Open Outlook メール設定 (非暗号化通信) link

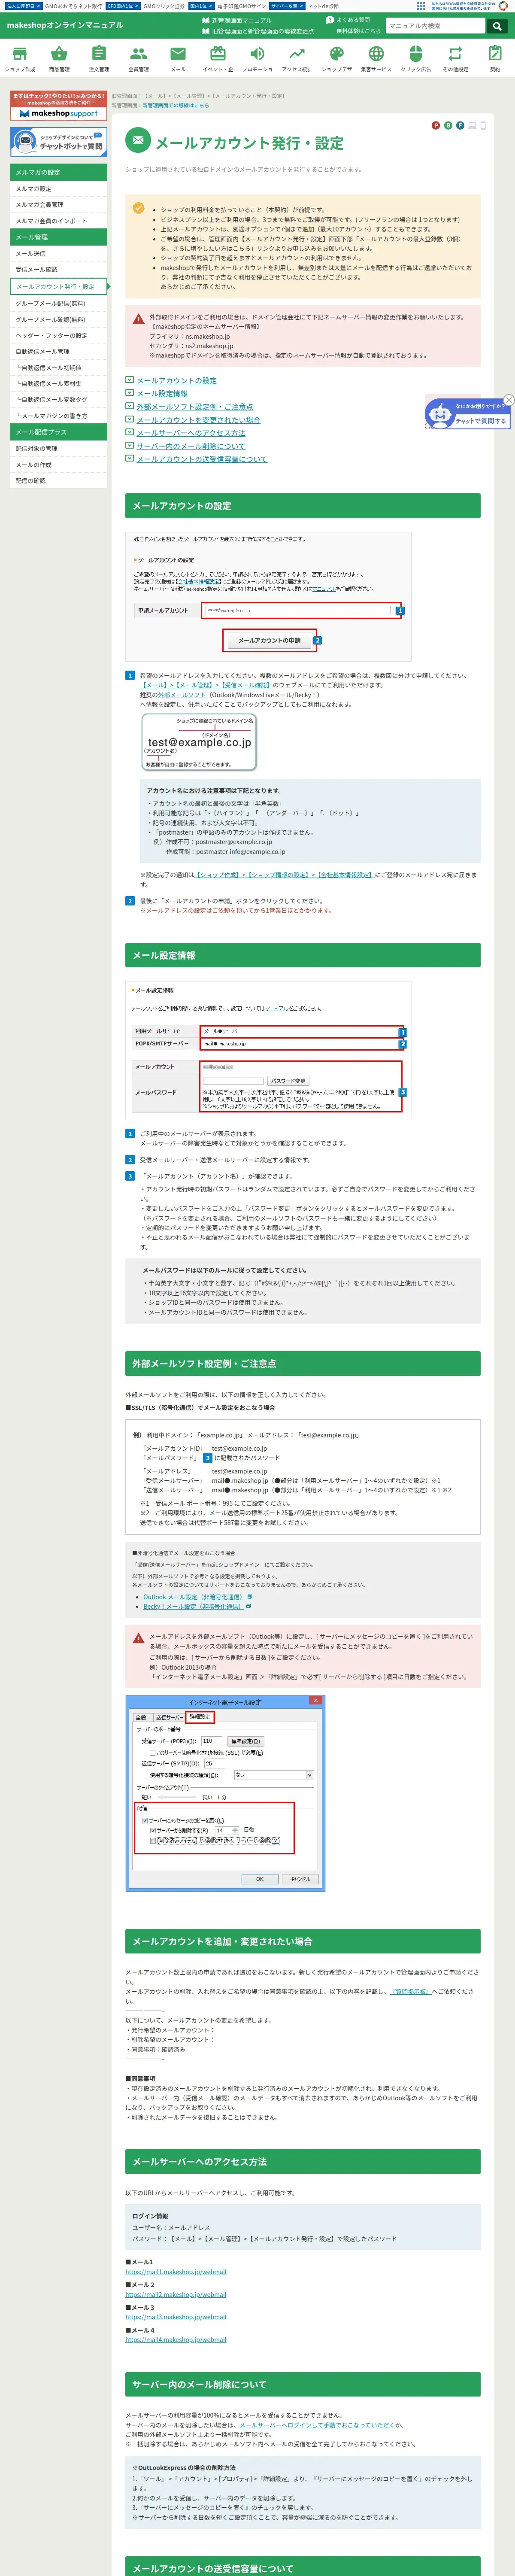193,1597
